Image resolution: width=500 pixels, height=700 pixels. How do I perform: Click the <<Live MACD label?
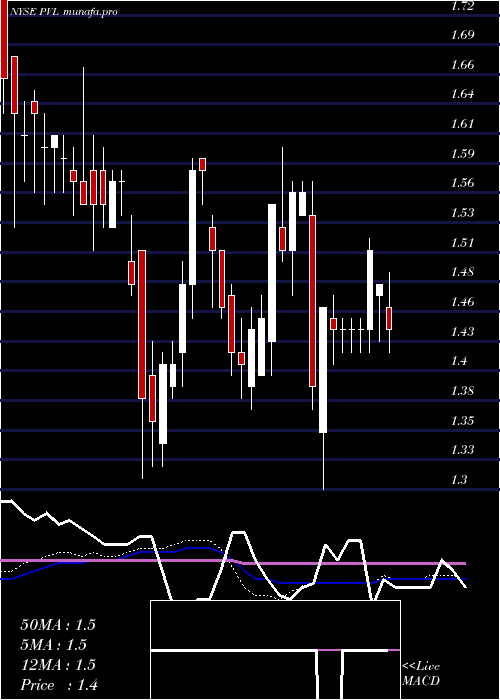pos(421,674)
